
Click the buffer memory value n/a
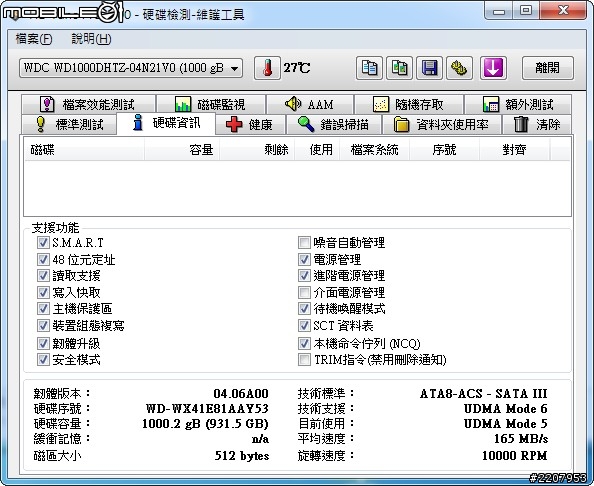tap(260, 439)
